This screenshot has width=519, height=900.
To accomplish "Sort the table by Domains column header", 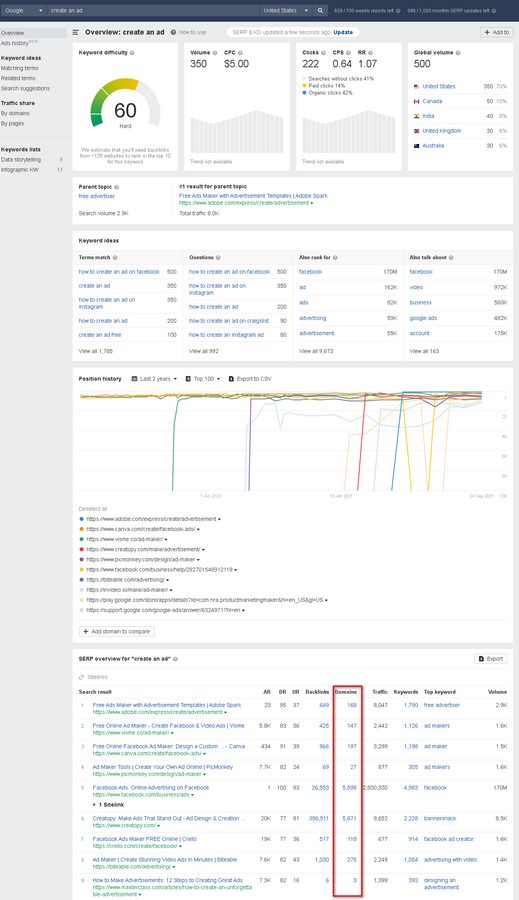I will pyautogui.click(x=346, y=692).
